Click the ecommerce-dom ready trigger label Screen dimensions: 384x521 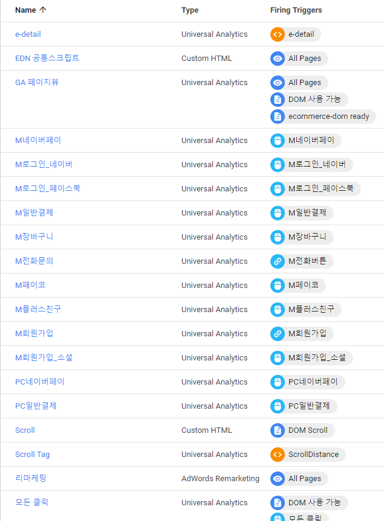tap(329, 116)
